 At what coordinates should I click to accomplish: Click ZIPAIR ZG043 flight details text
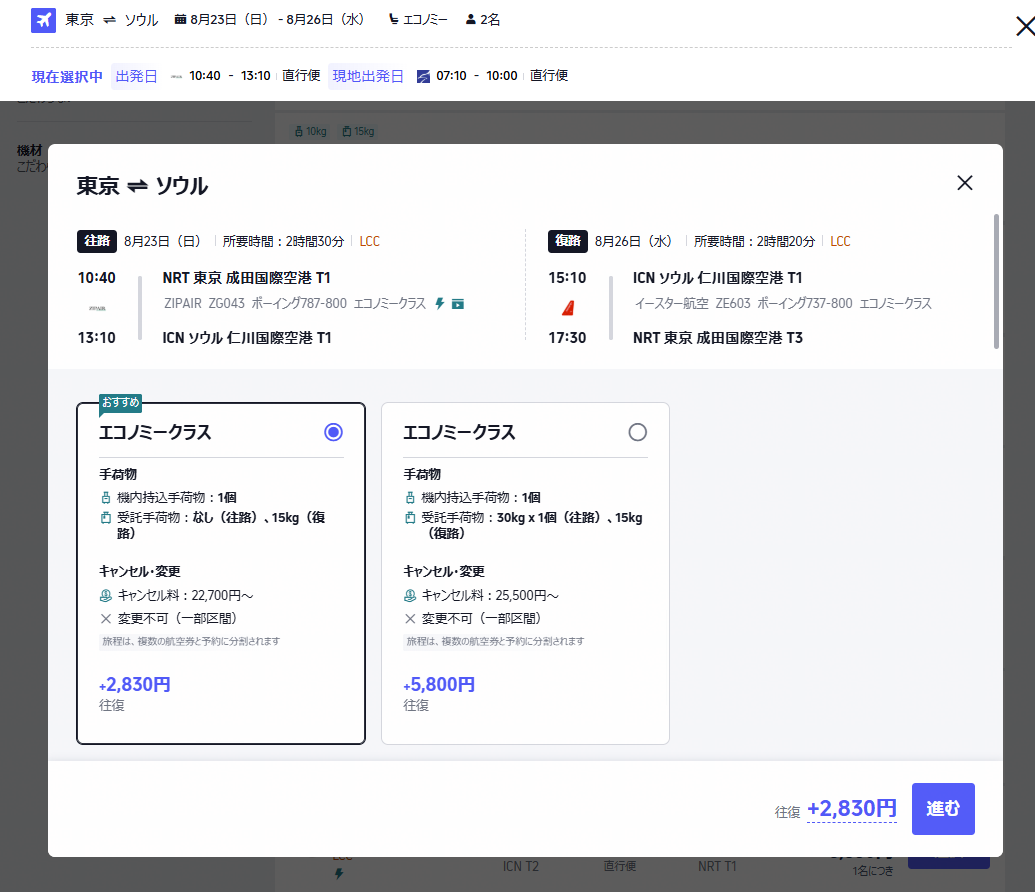[295, 304]
